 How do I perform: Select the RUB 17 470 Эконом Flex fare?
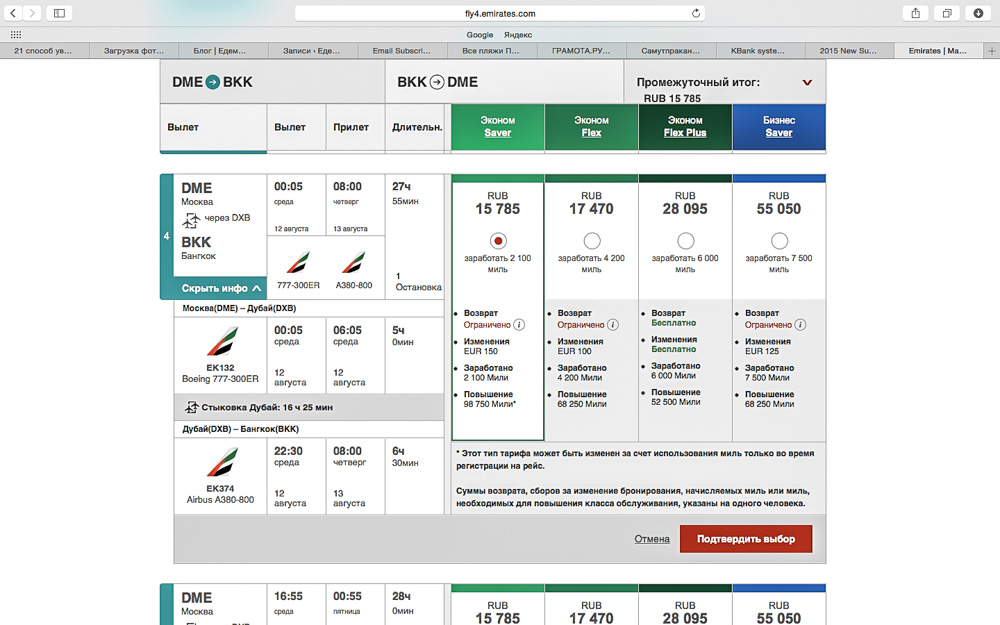[x=591, y=241]
